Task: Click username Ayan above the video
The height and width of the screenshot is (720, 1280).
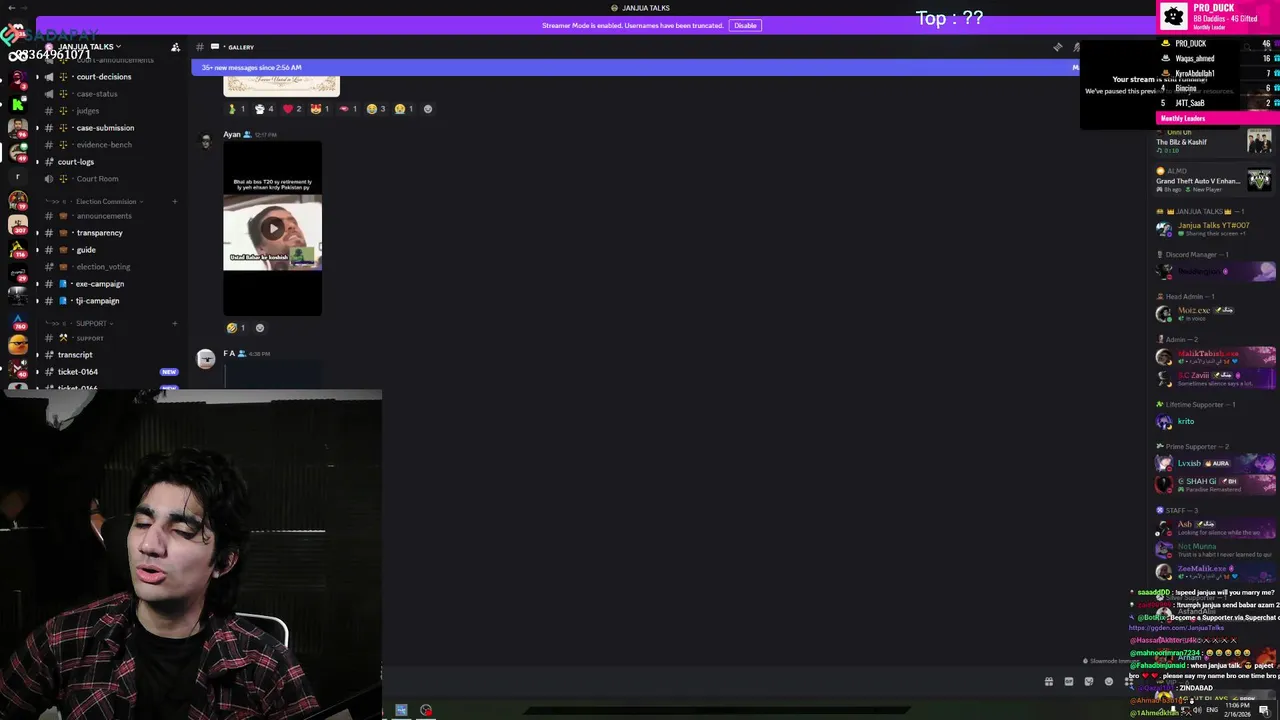Action: pyautogui.click(x=232, y=134)
